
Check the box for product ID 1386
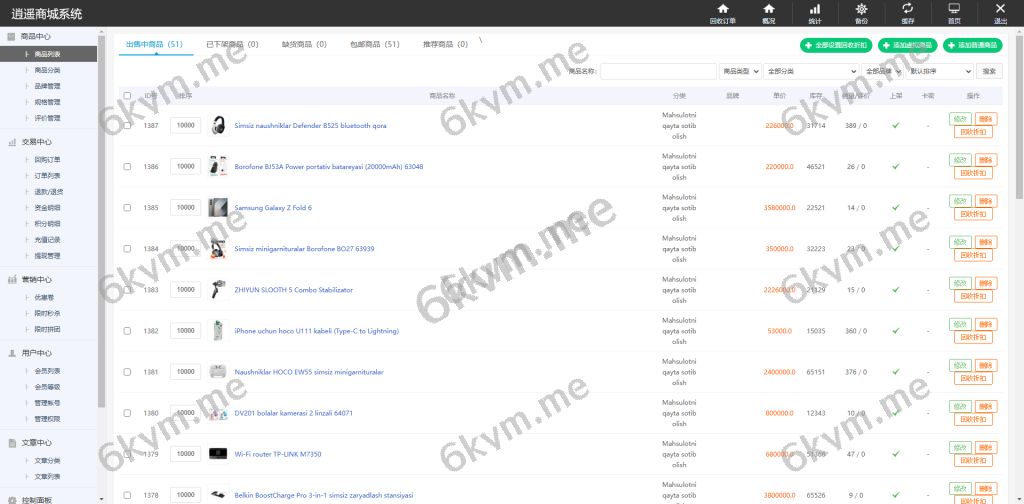click(127, 166)
